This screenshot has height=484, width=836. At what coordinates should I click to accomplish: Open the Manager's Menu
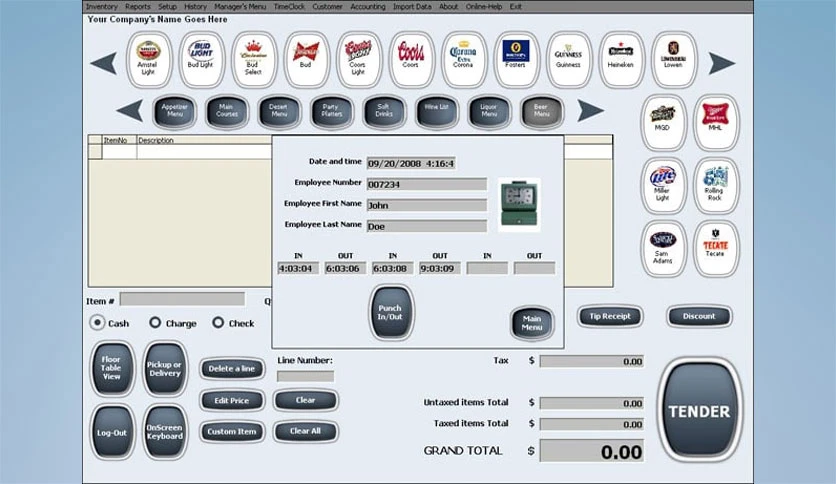pyautogui.click(x=240, y=6)
